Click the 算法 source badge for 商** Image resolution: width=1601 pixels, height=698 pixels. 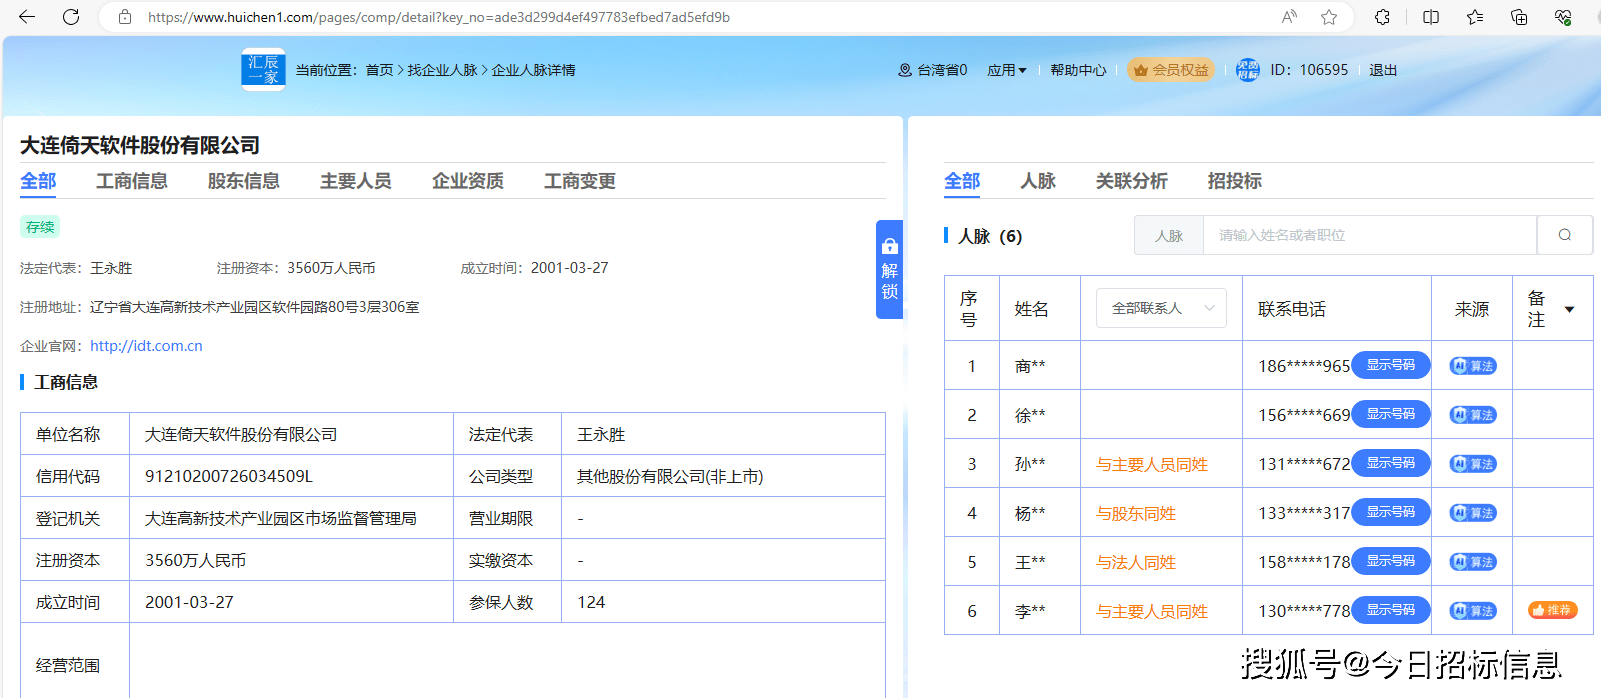(x=1473, y=366)
